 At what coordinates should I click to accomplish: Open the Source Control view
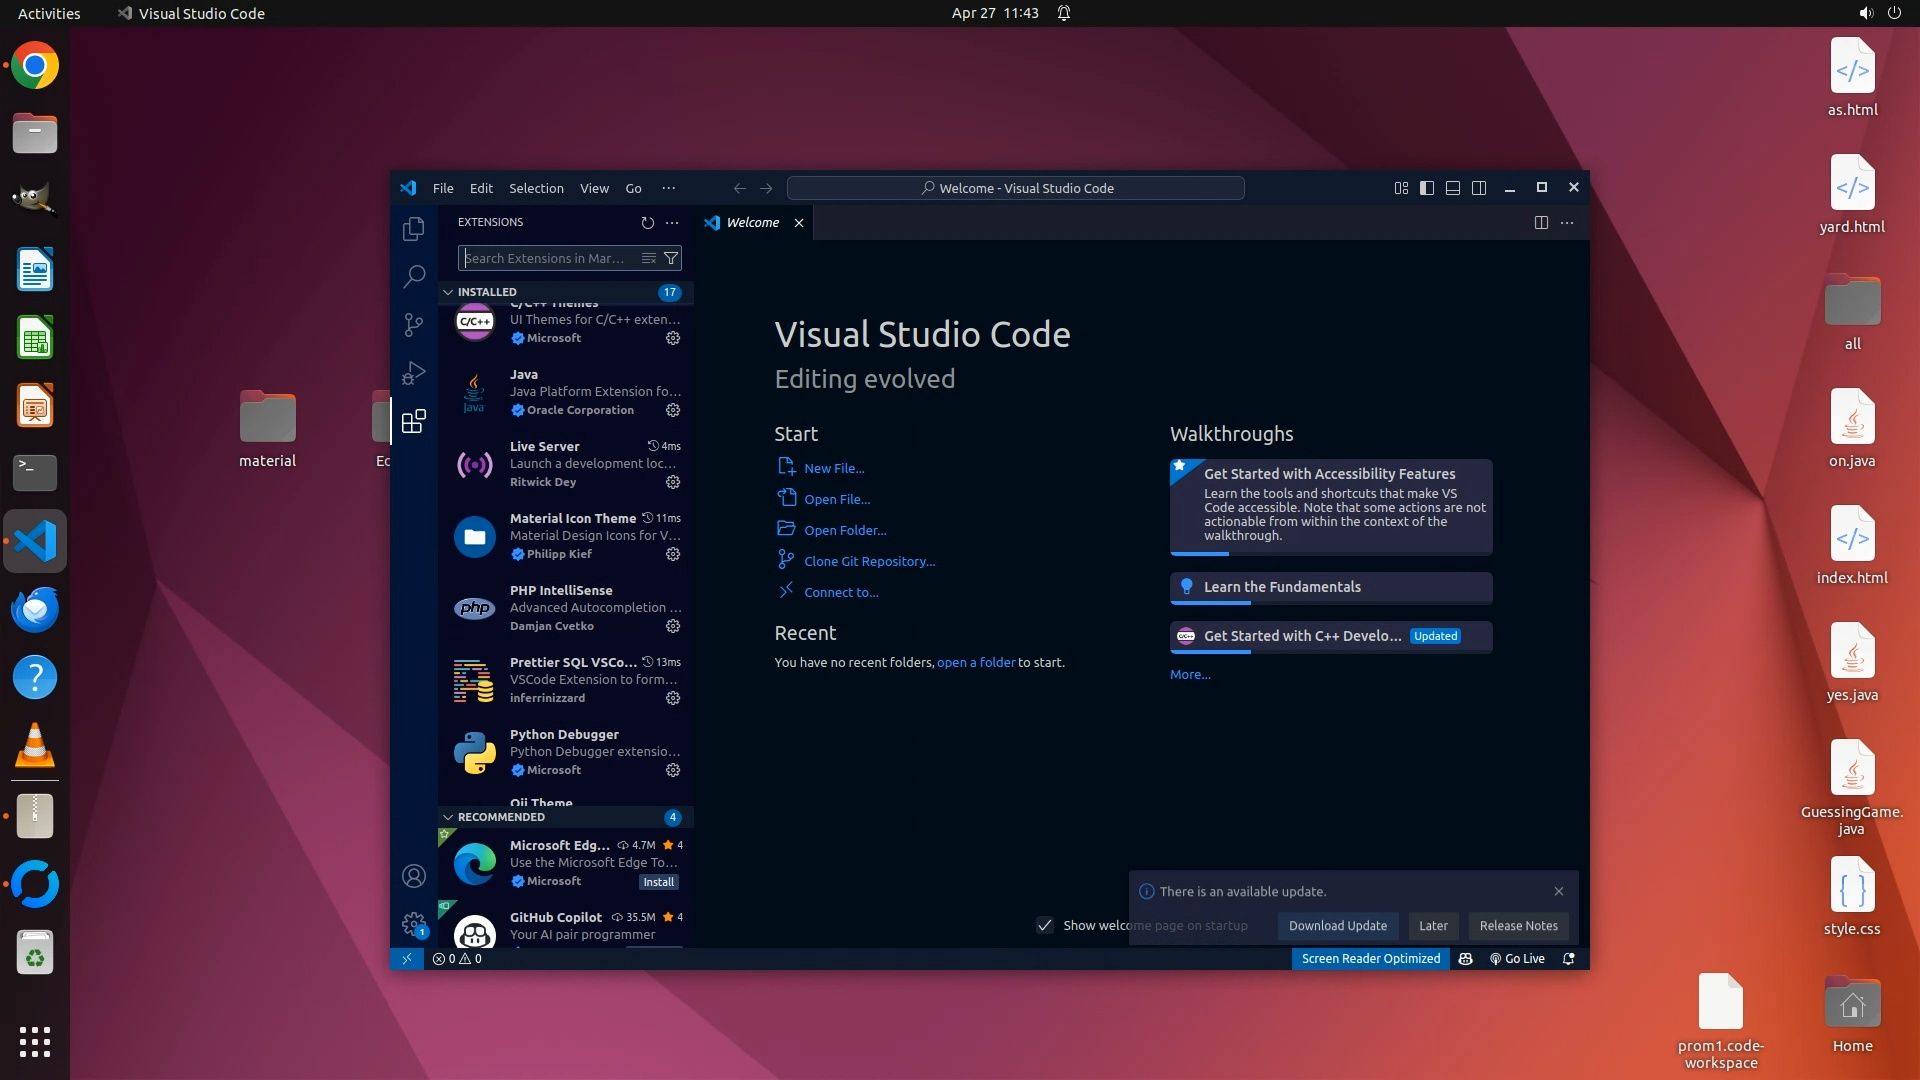pyautogui.click(x=413, y=324)
